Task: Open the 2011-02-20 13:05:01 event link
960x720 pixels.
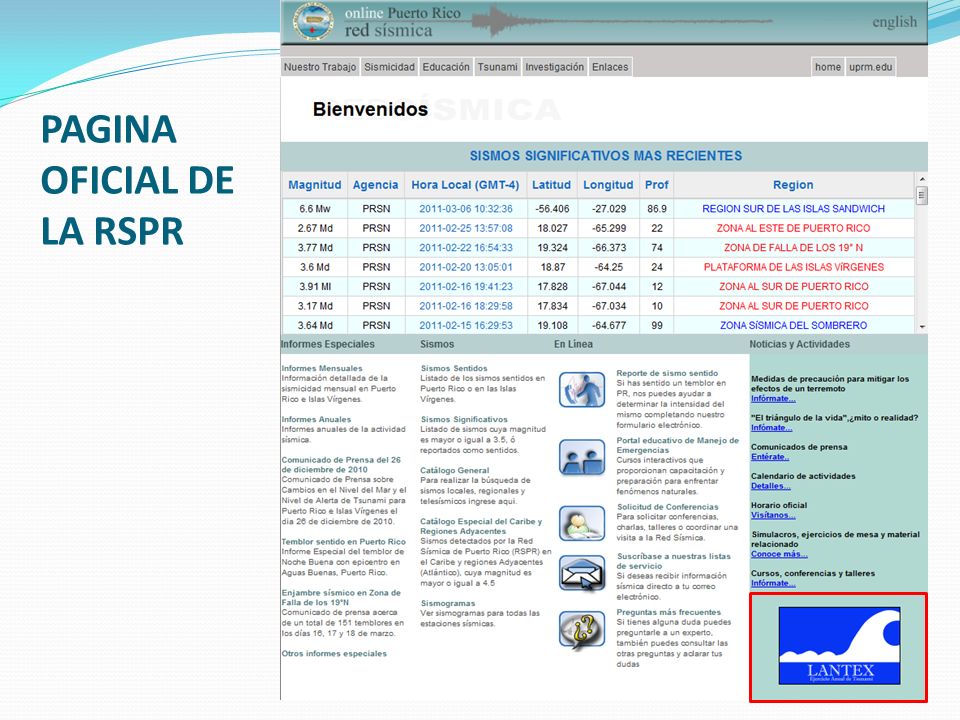Action: (x=466, y=268)
